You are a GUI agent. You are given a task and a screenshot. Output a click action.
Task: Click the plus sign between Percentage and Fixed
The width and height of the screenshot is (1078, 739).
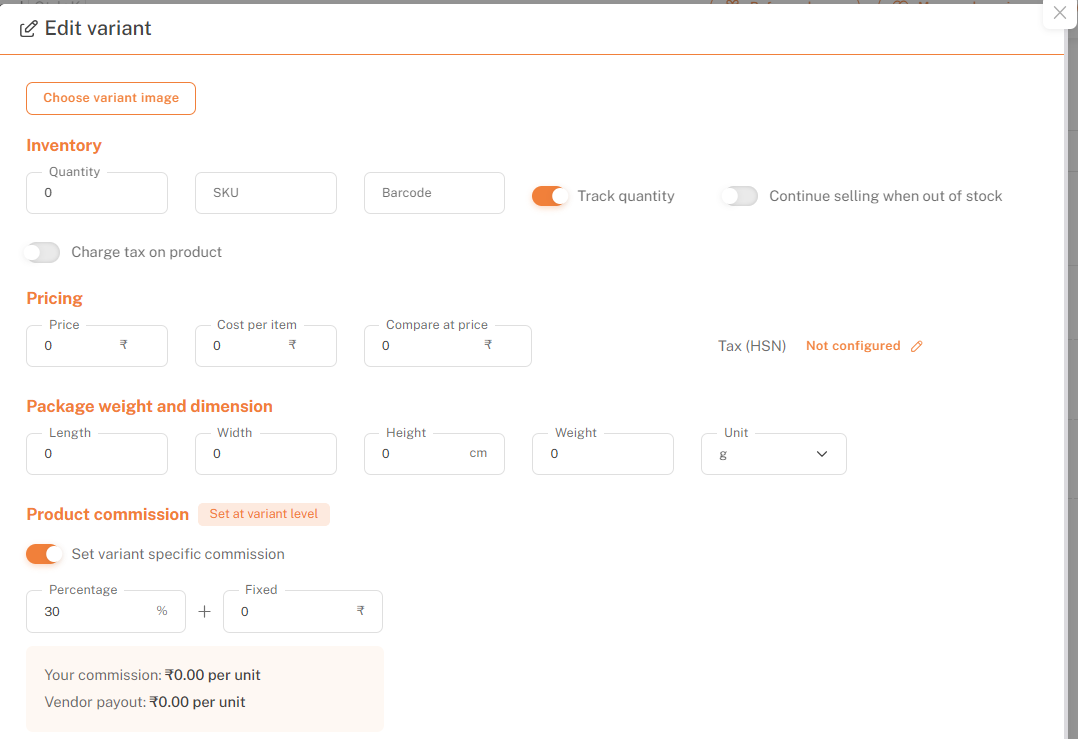click(204, 611)
